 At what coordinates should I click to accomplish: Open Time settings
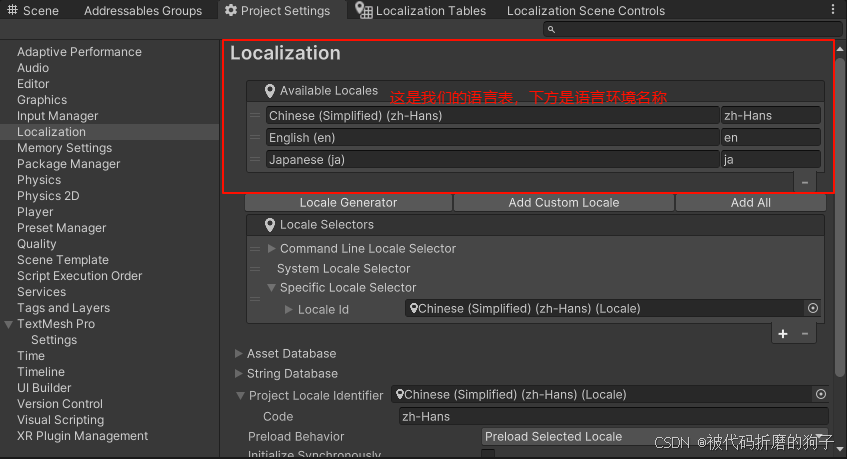click(31, 356)
